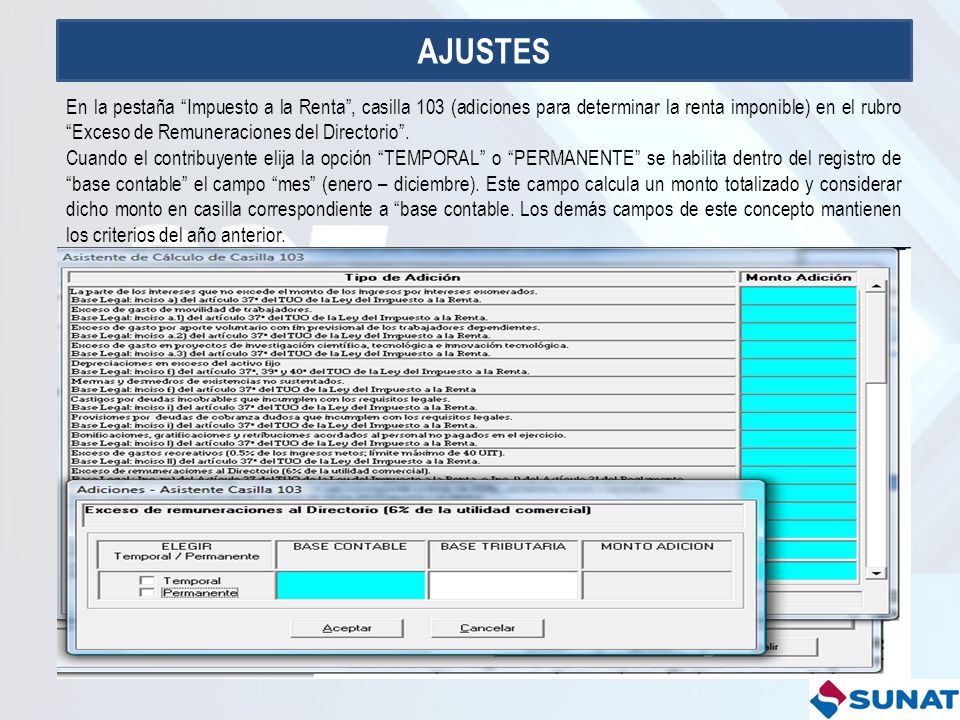Click the scrollbar up arrow in Casilla 103 list
The image size is (960, 720).
tap(876, 285)
